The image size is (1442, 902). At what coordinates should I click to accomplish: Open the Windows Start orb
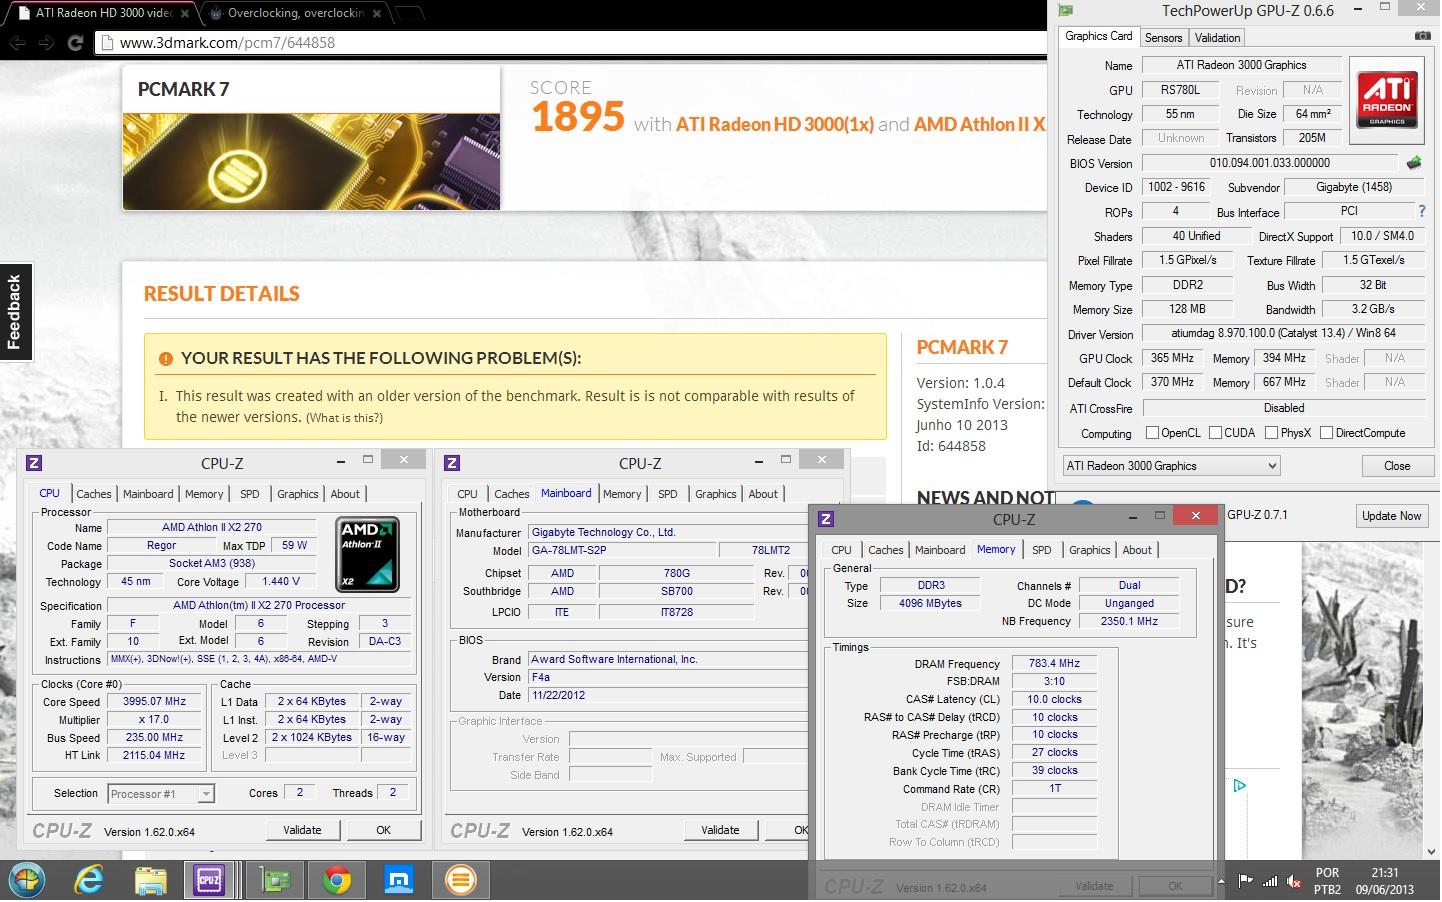(x=27, y=880)
